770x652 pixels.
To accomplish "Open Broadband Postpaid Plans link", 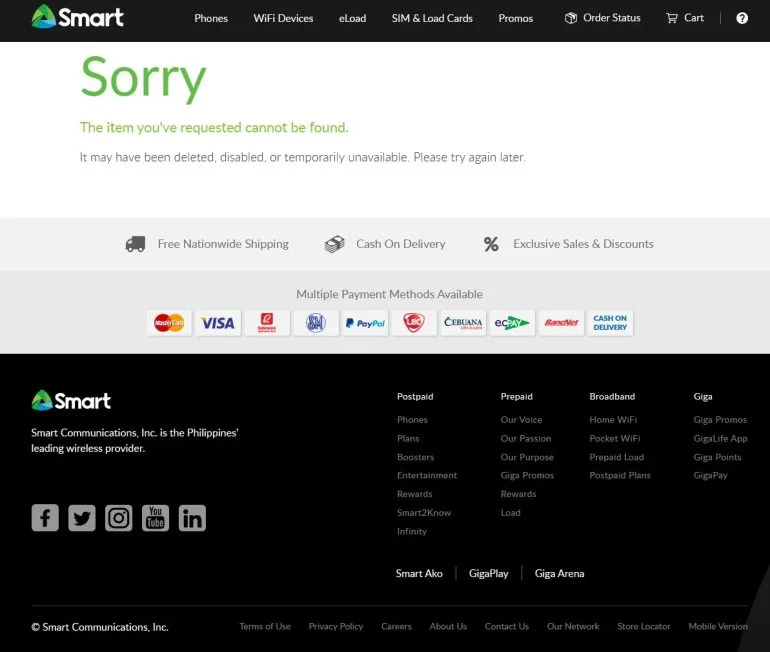I will coord(620,475).
